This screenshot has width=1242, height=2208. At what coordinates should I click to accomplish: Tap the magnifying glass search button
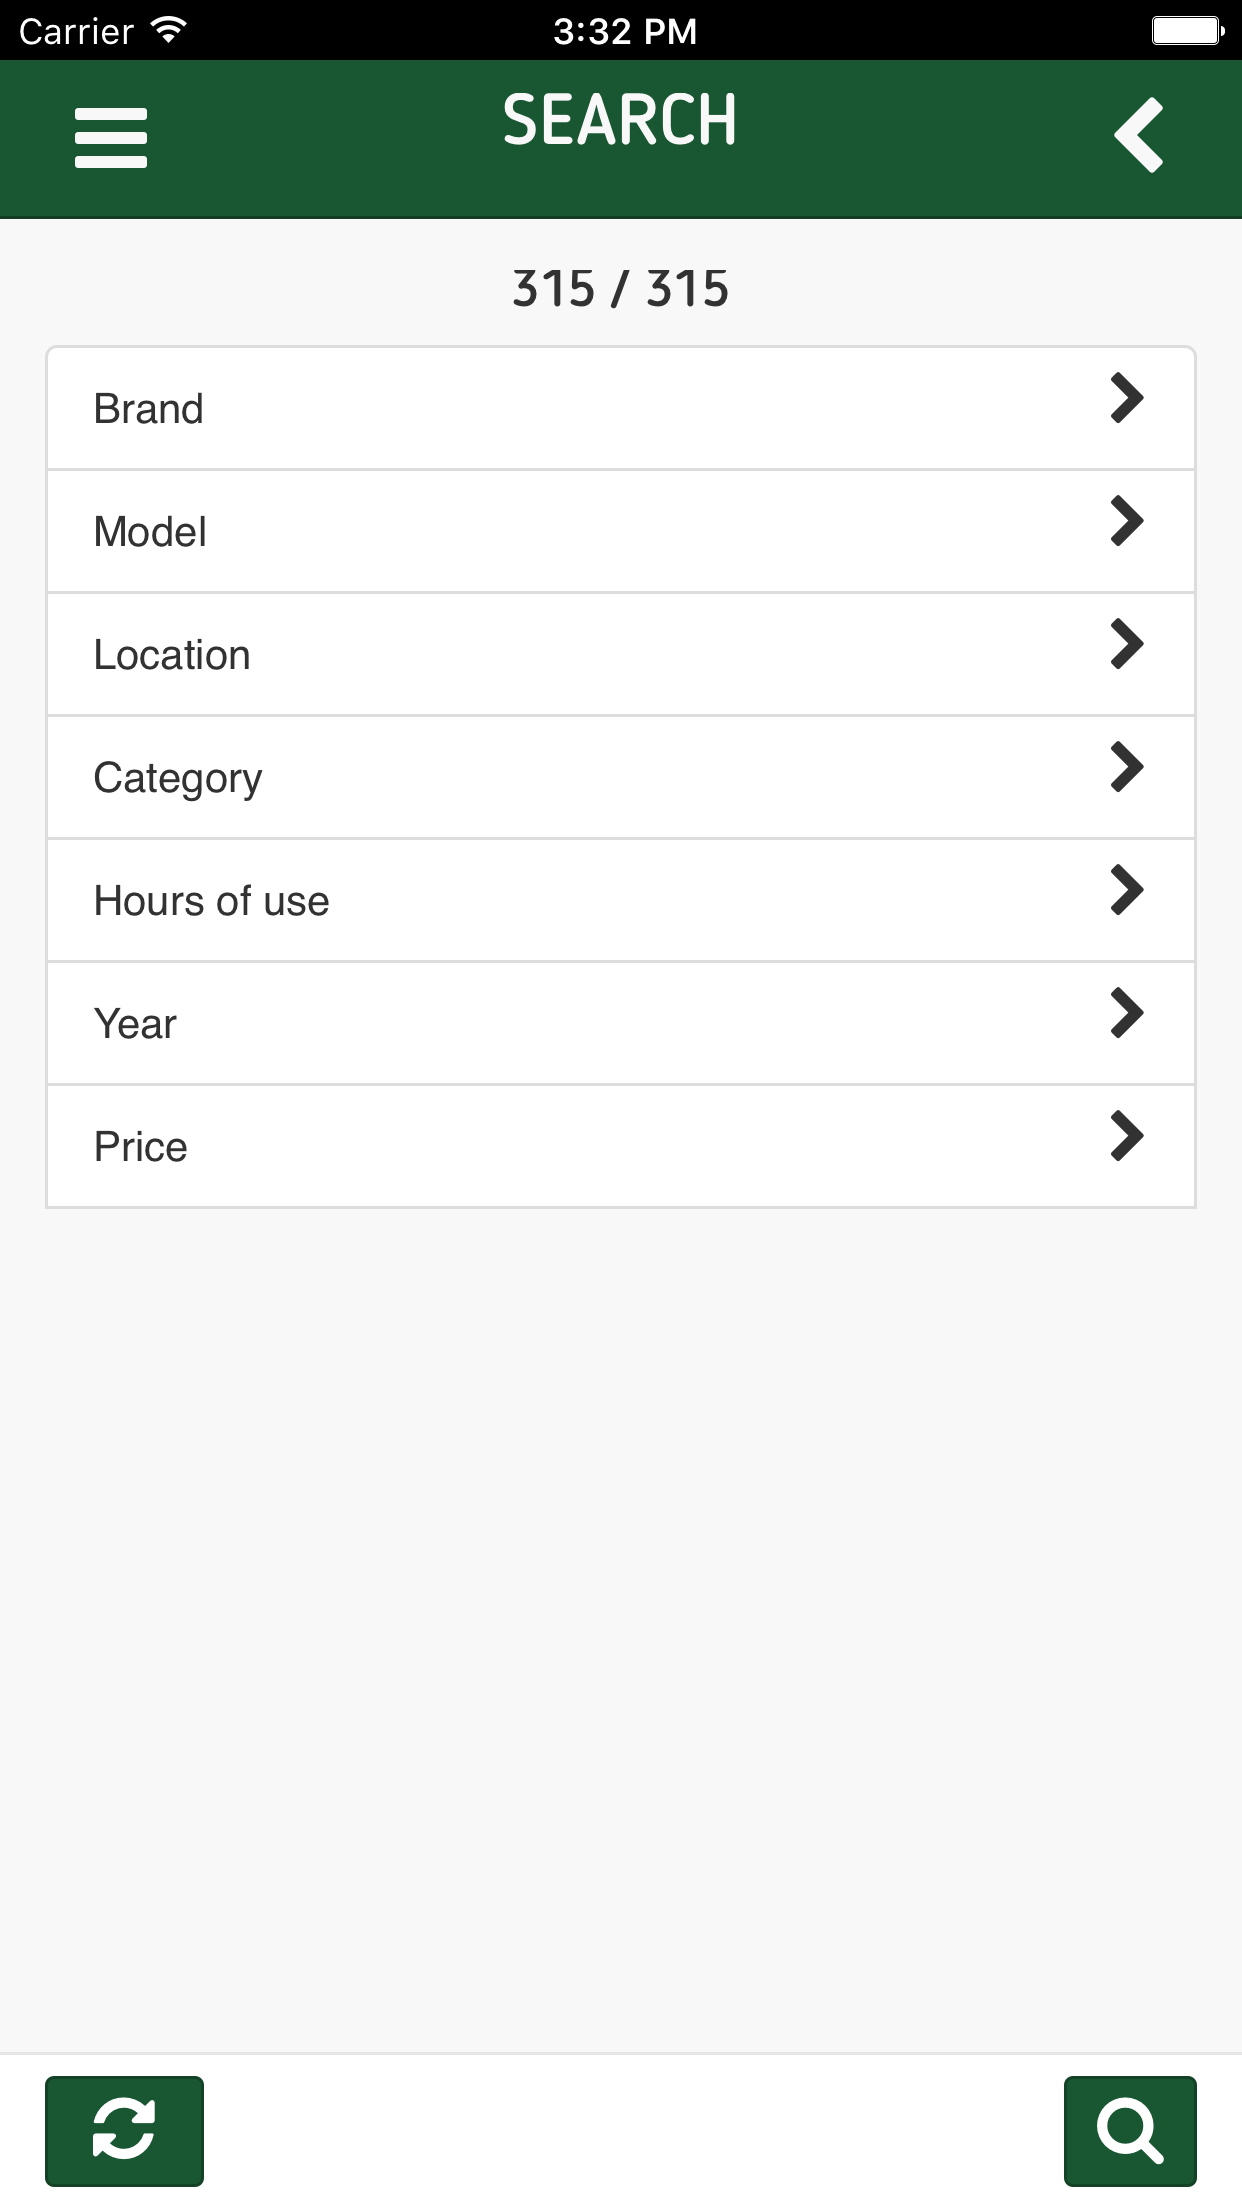[1129, 2131]
